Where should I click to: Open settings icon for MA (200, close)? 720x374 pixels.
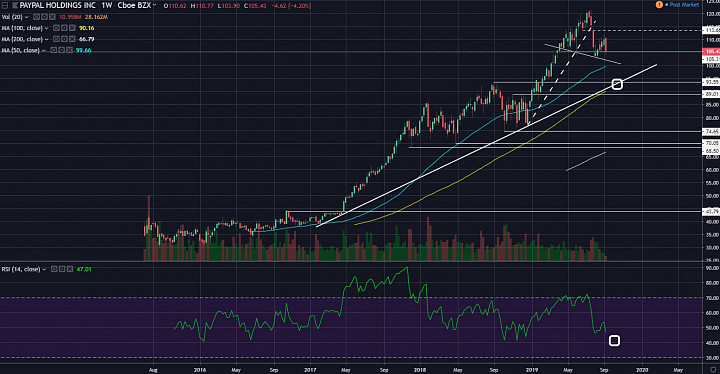[x=64, y=39]
